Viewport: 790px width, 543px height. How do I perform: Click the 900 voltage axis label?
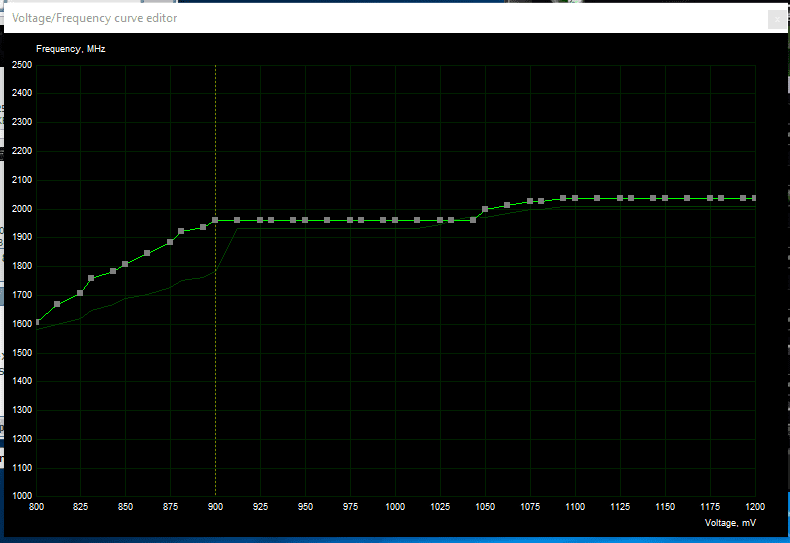(215, 507)
